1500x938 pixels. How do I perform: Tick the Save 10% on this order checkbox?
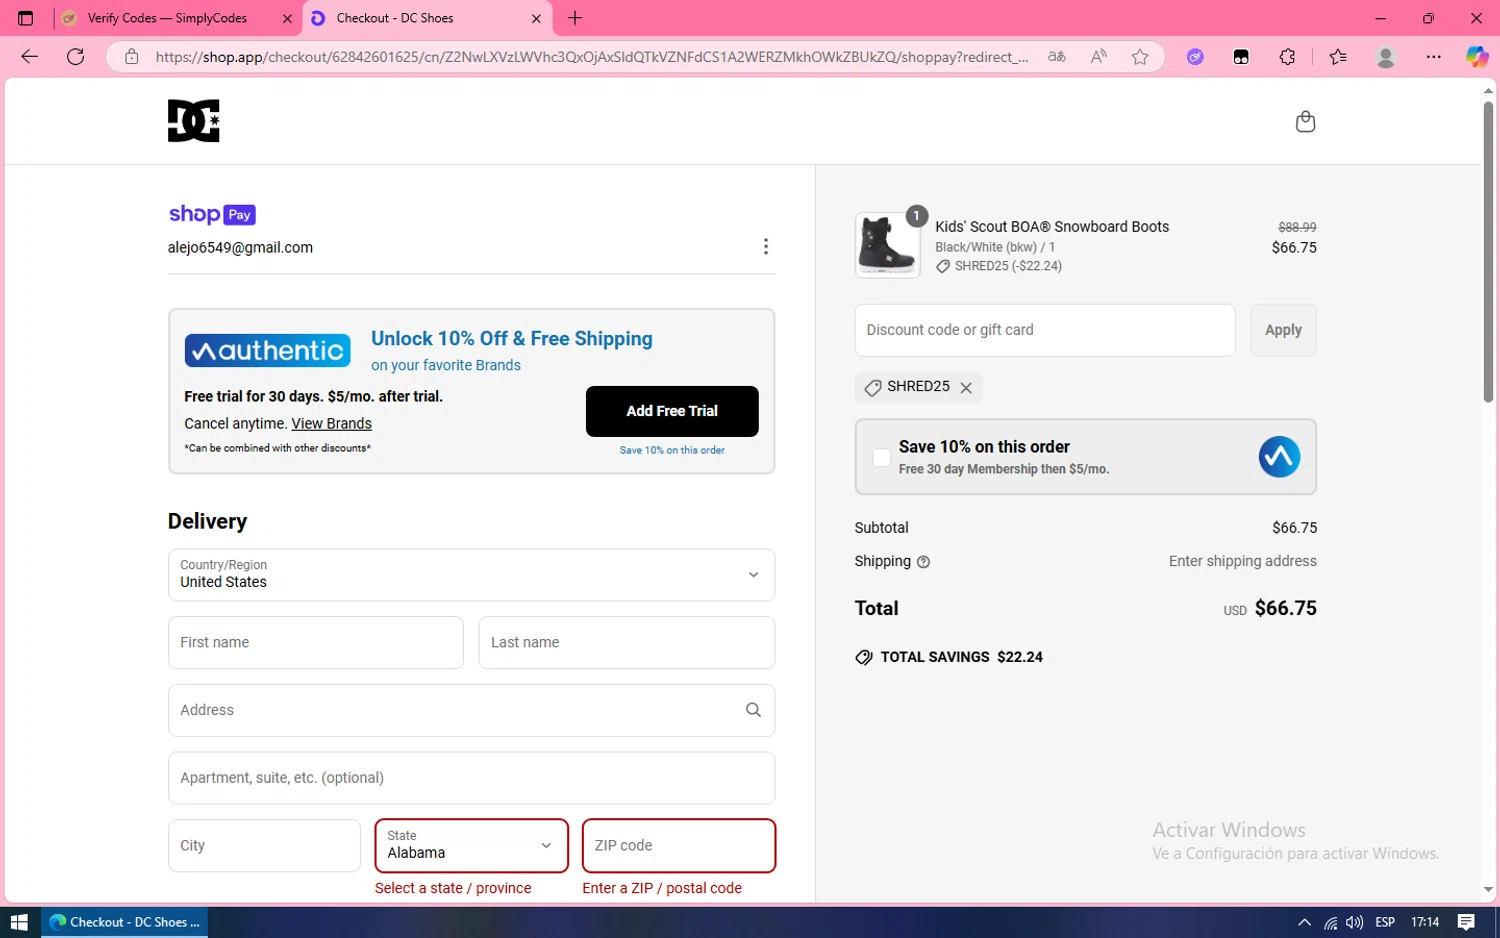pyautogui.click(x=881, y=458)
